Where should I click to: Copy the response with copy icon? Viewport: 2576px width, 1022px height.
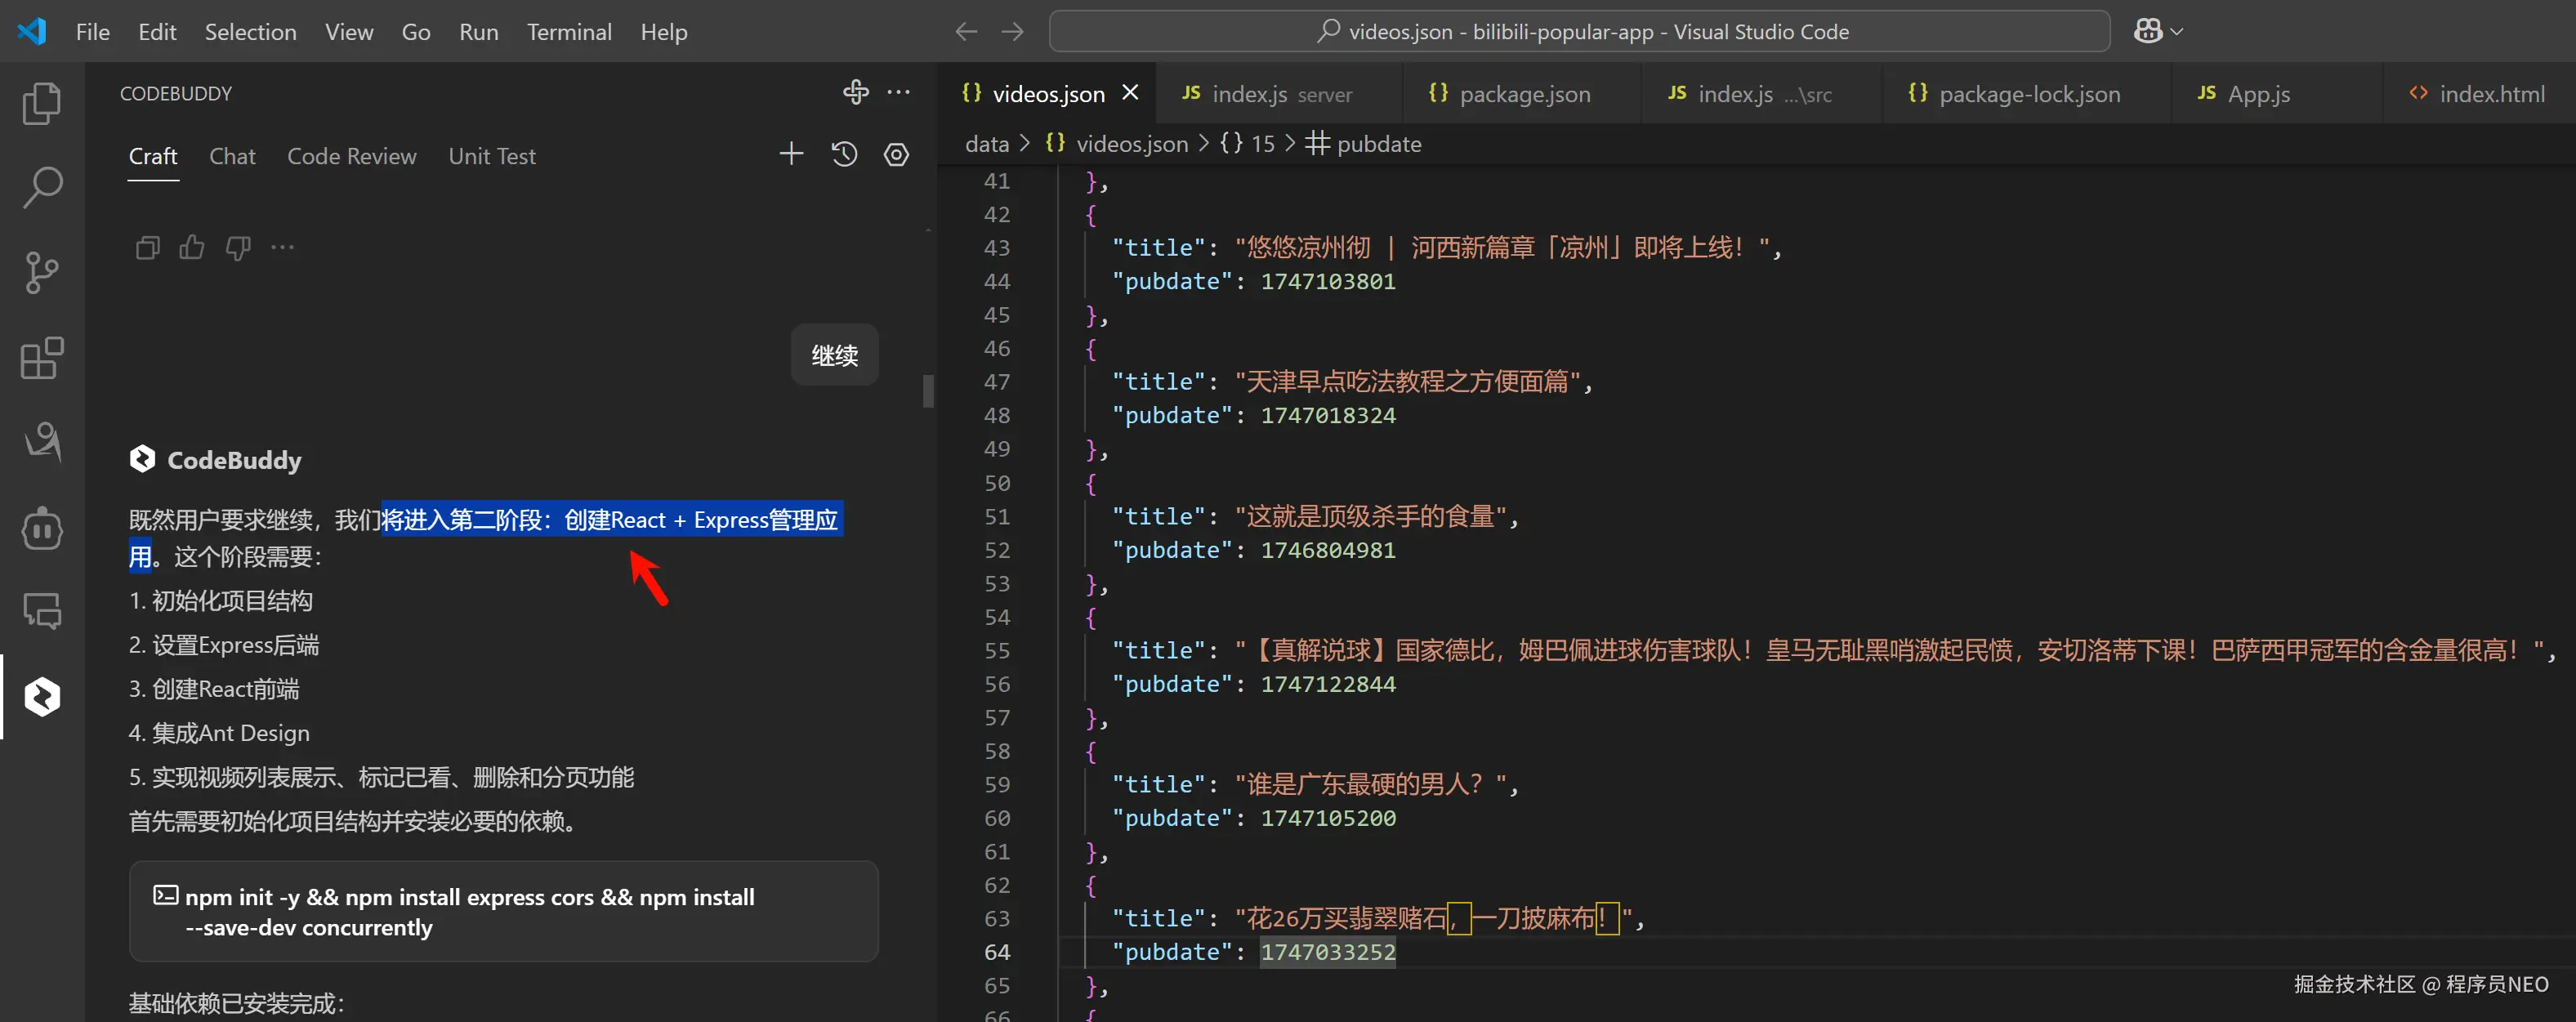point(147,247)
